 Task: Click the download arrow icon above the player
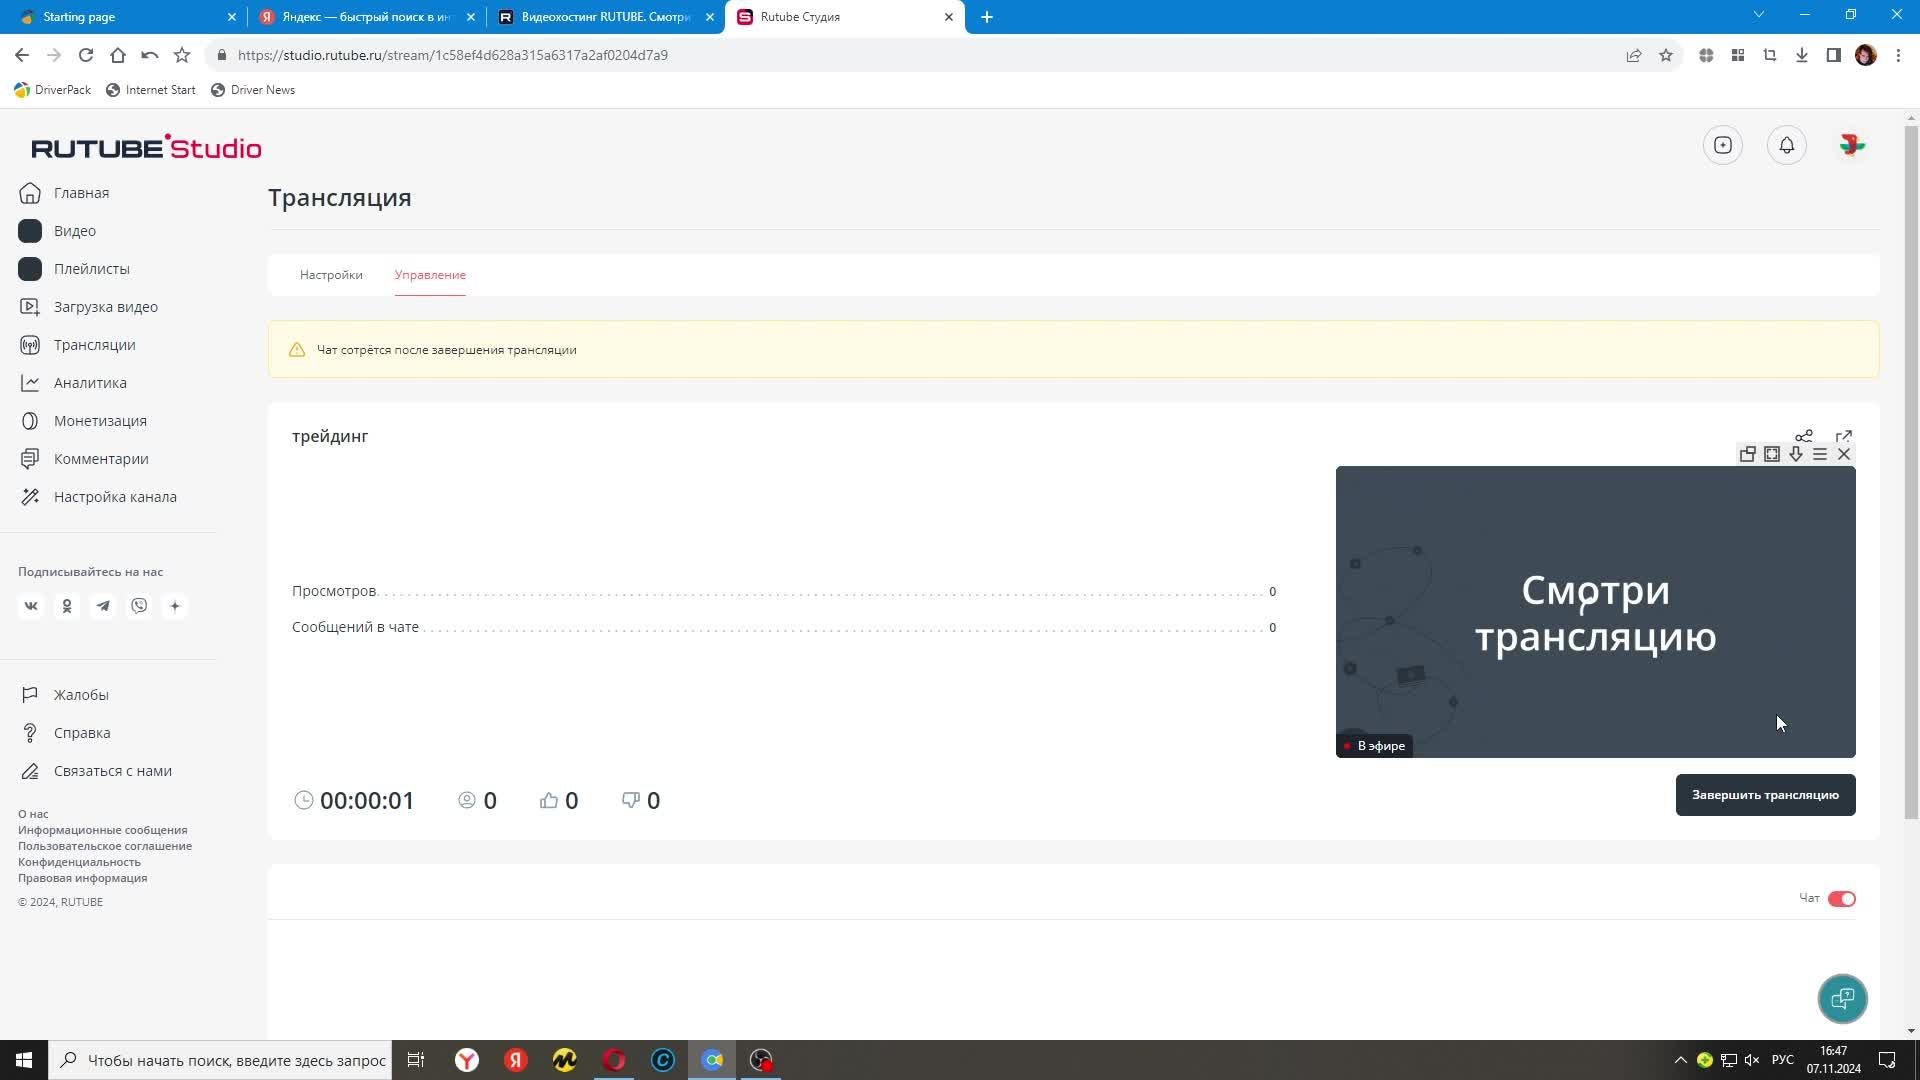1796,454
